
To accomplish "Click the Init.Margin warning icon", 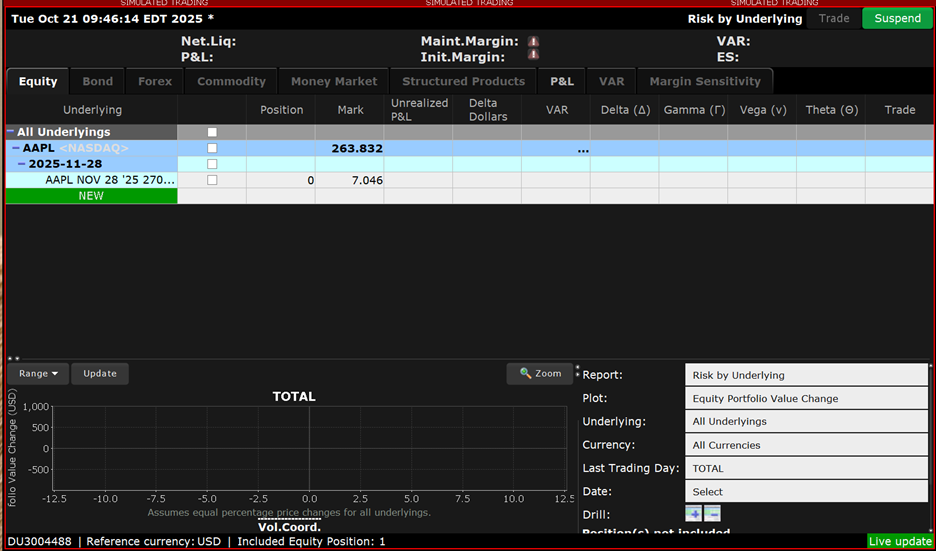I will [x=533, y=57].
